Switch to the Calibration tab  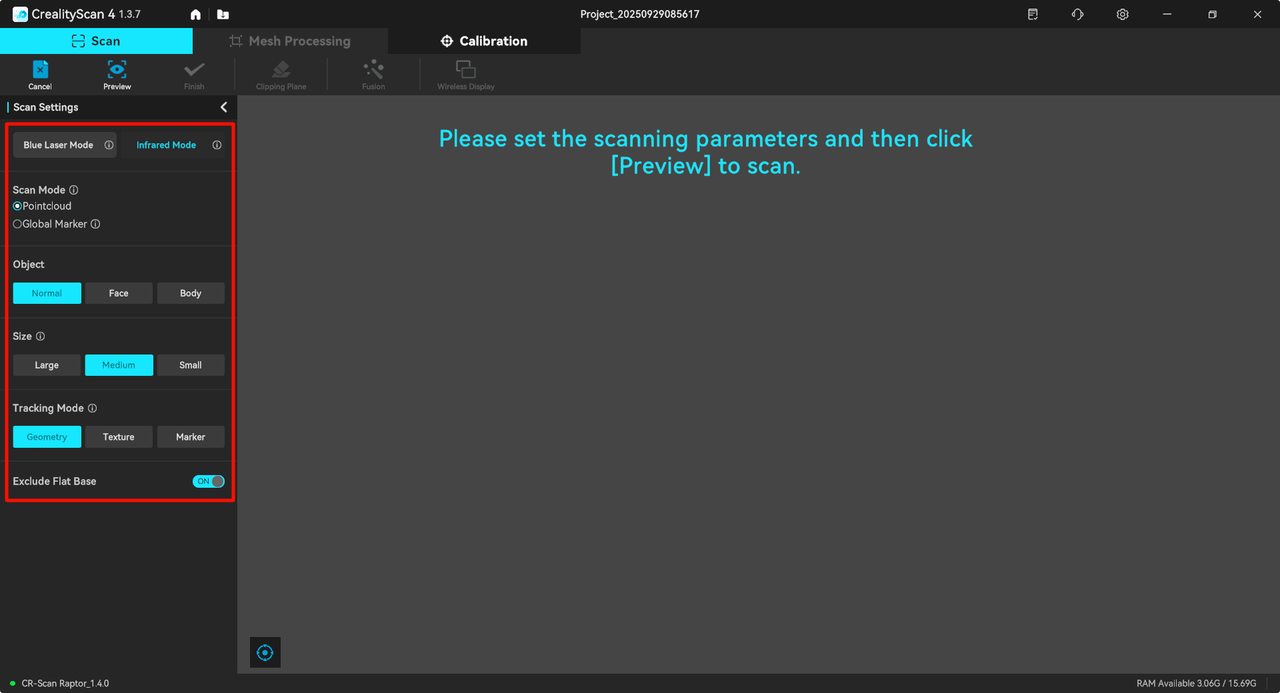click(484, 41)
